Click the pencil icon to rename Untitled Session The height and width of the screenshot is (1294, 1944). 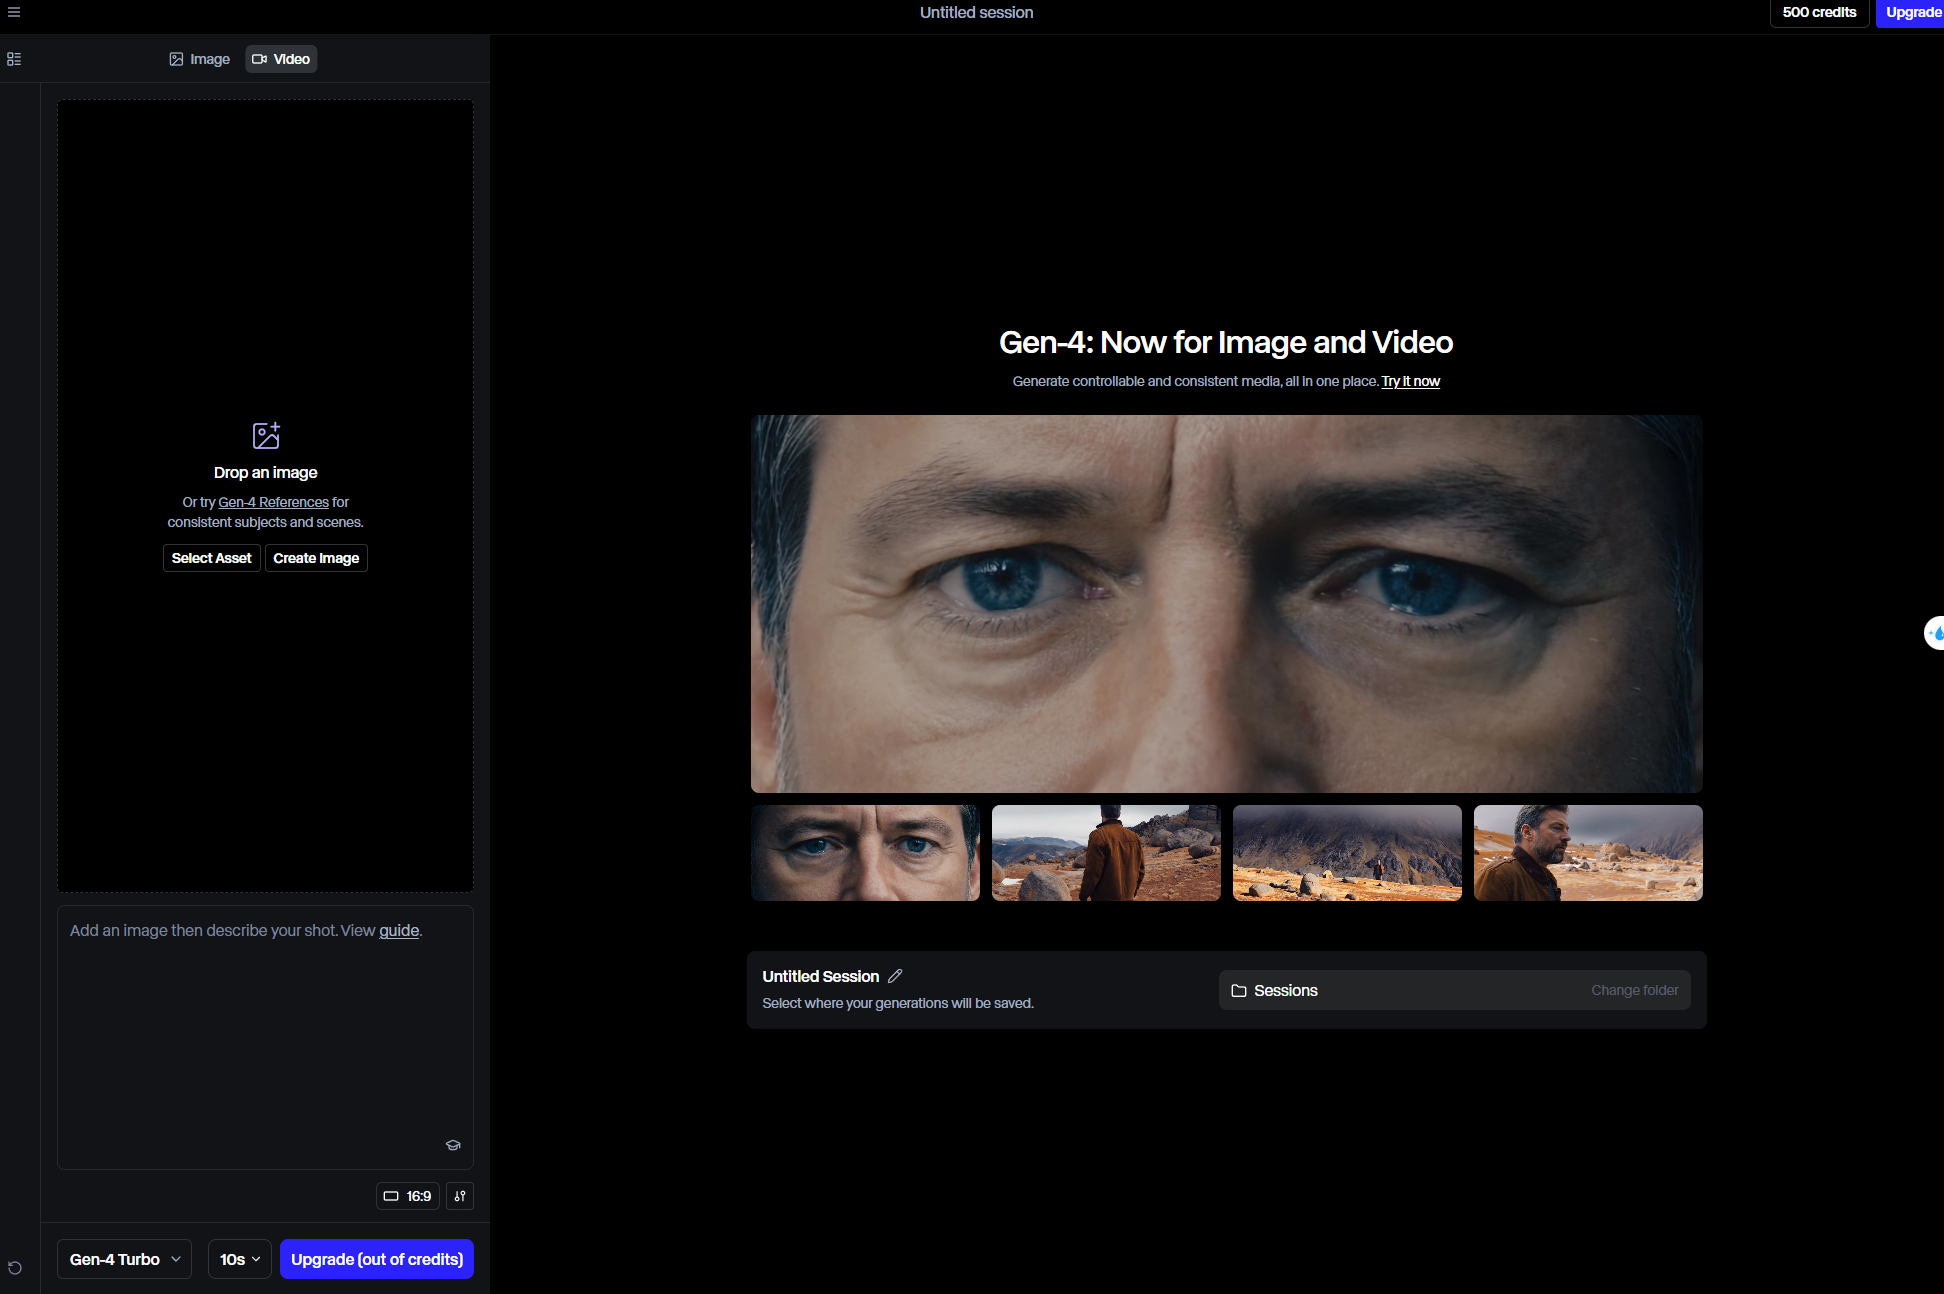click(x=895, y=976)
